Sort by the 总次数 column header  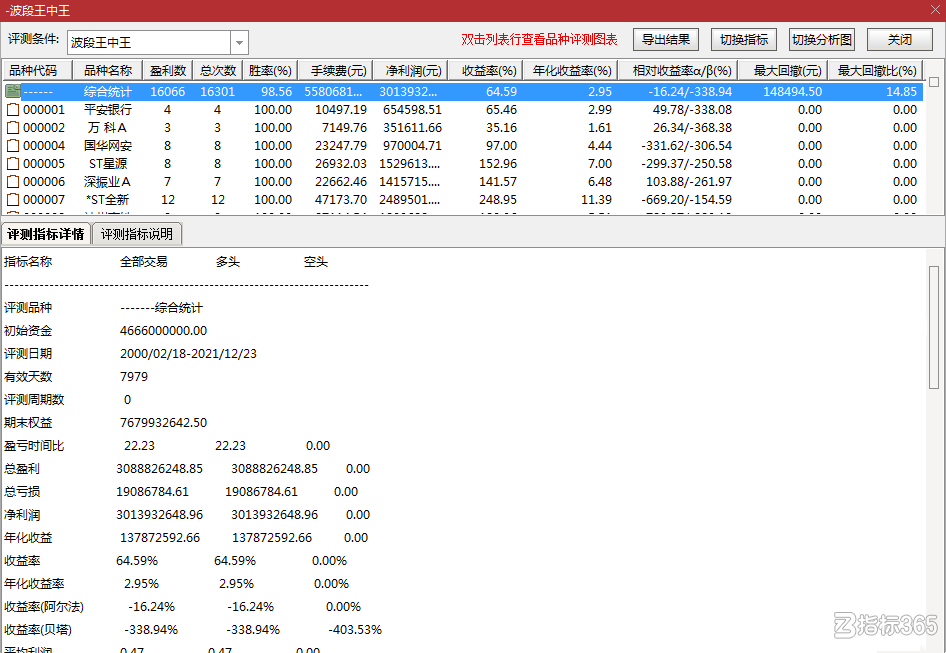point(218,71)
